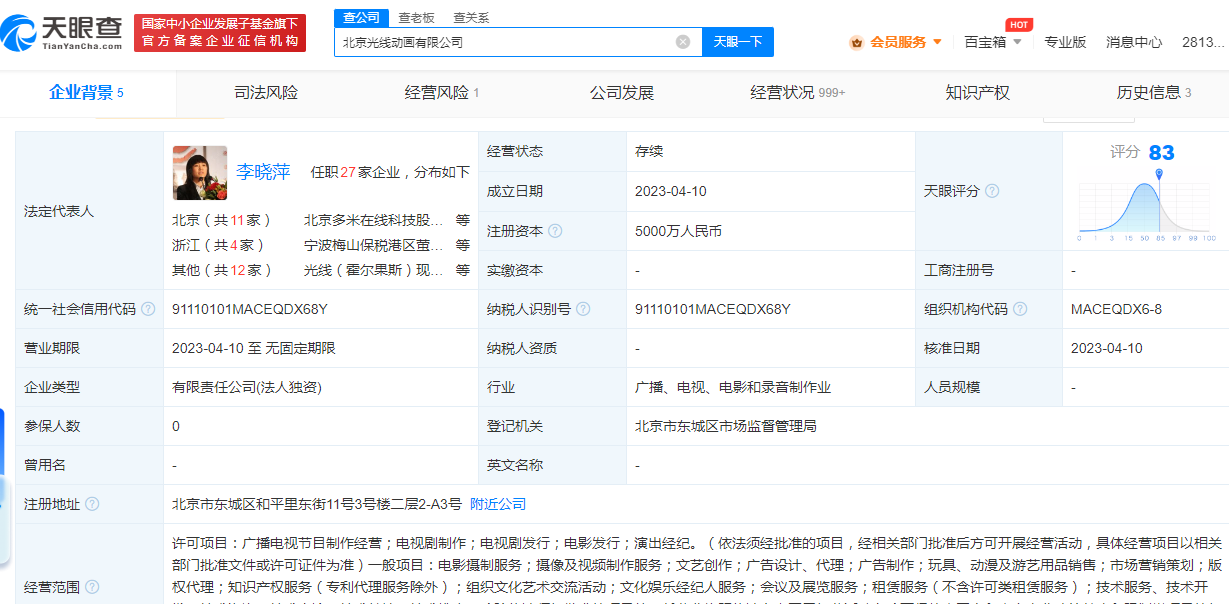The image size is (1229, 604).
Task: Expand the 百宝箱 dropdown
Action: coord(993,42)
